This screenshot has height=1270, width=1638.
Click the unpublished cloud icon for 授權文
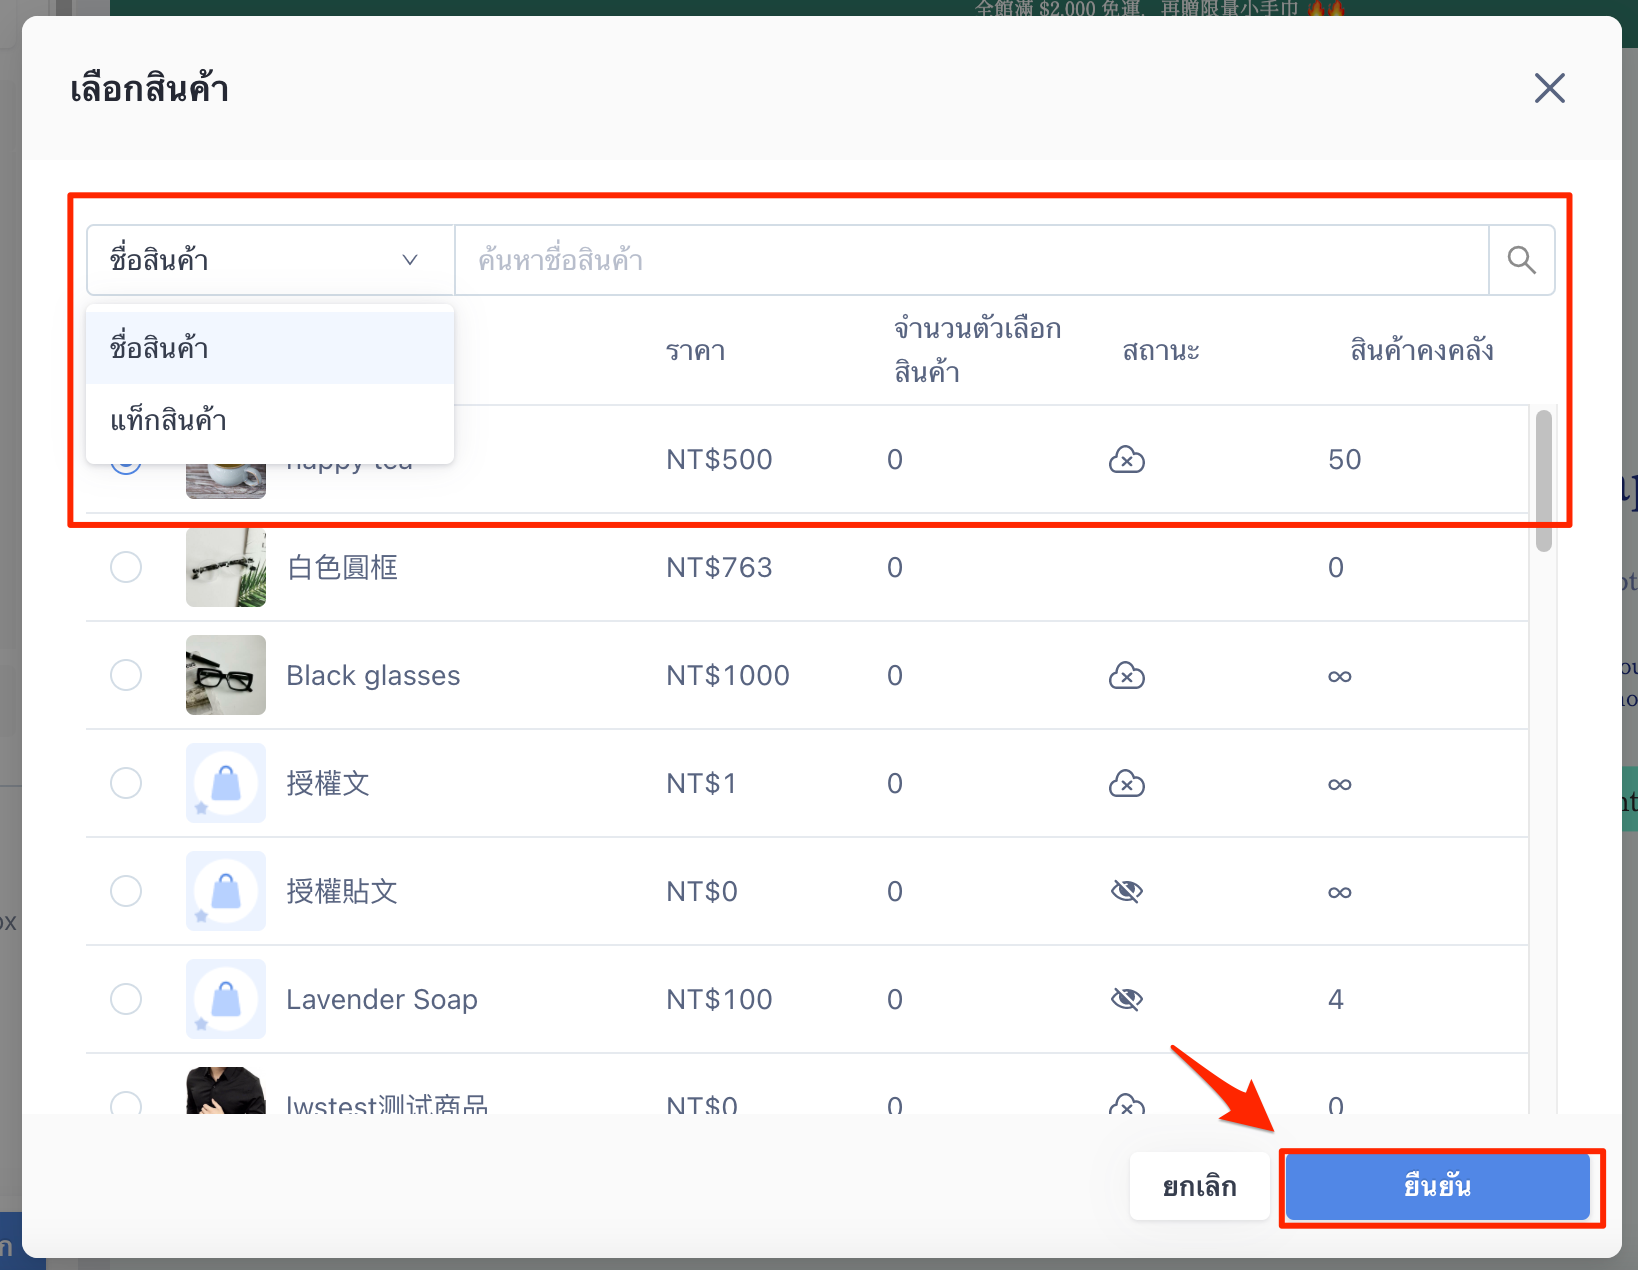tap(1127, 784)
